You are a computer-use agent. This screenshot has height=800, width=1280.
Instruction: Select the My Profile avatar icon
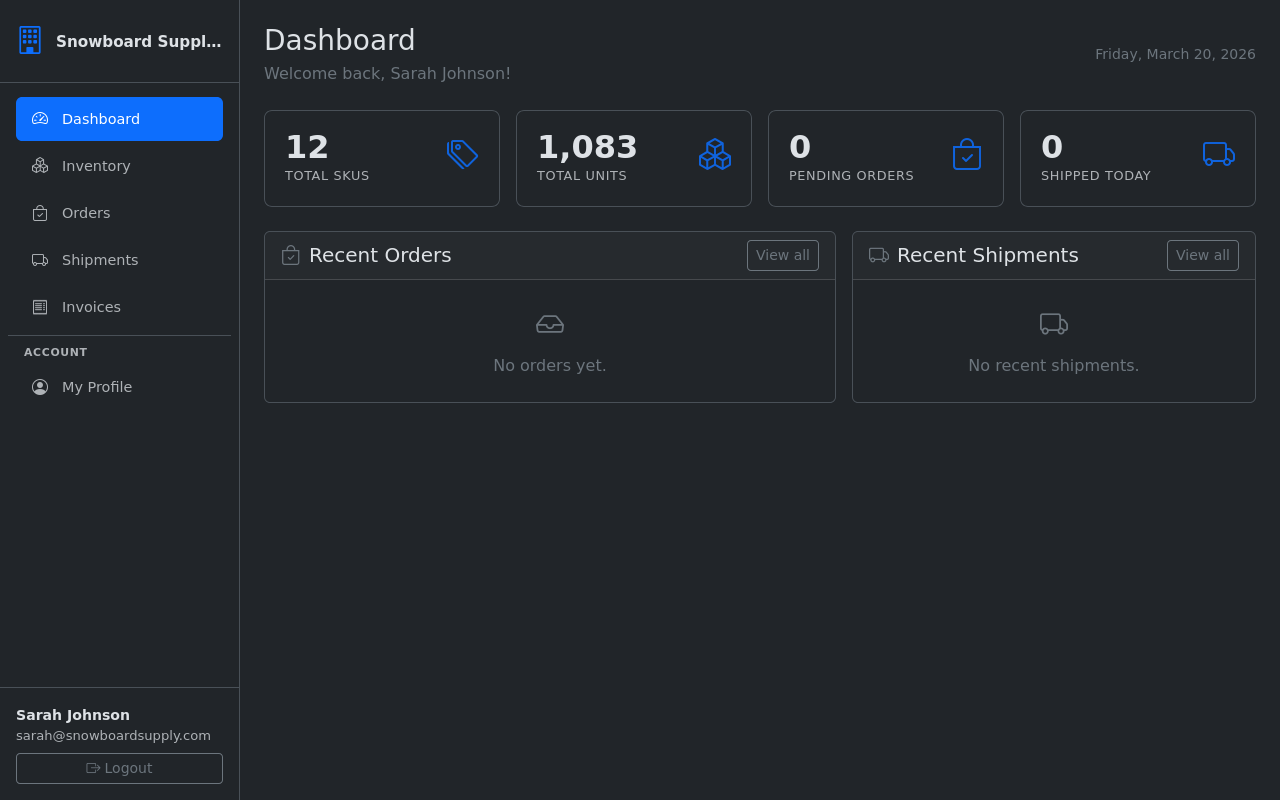click(x=40, y=387)
